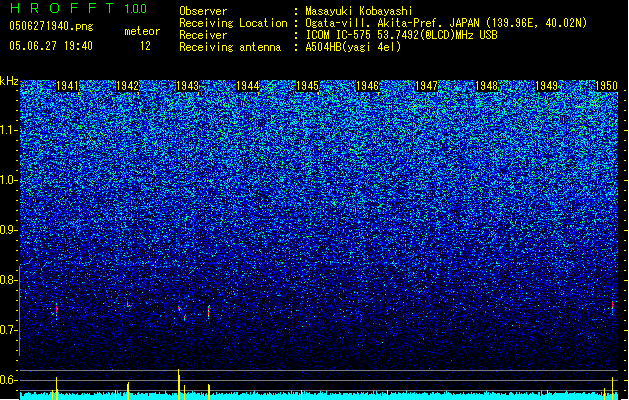629x400 pixels.
Task: Click the 1948 time label
Action: pos(487,86)
